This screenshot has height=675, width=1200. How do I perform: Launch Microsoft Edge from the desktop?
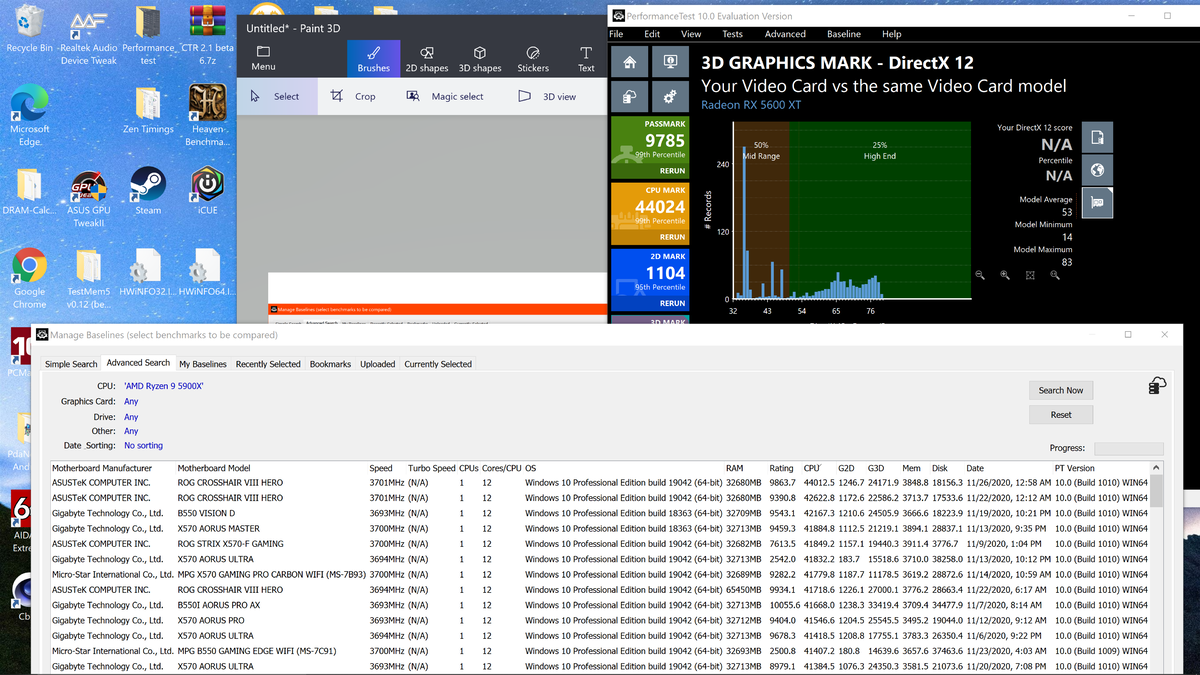(x=30, y=116)
